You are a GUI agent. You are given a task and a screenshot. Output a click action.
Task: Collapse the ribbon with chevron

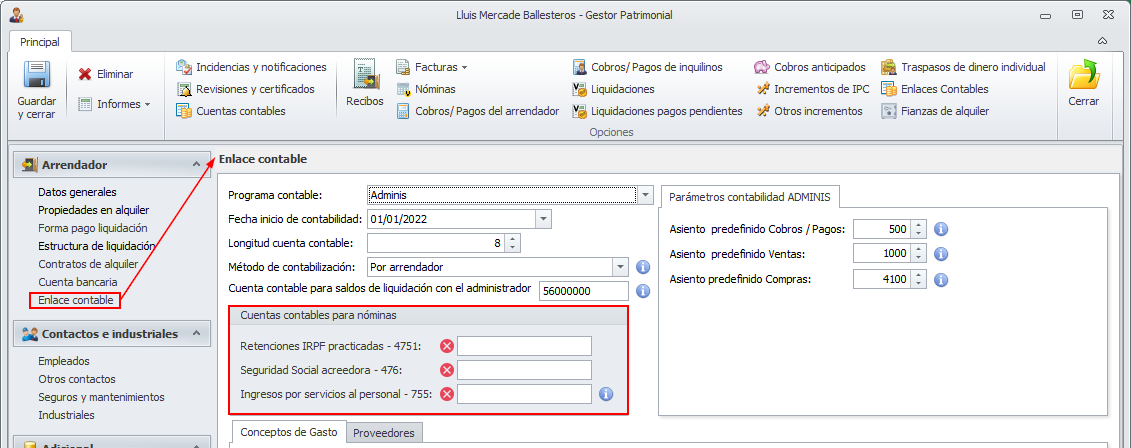(x=1102, y=40)
